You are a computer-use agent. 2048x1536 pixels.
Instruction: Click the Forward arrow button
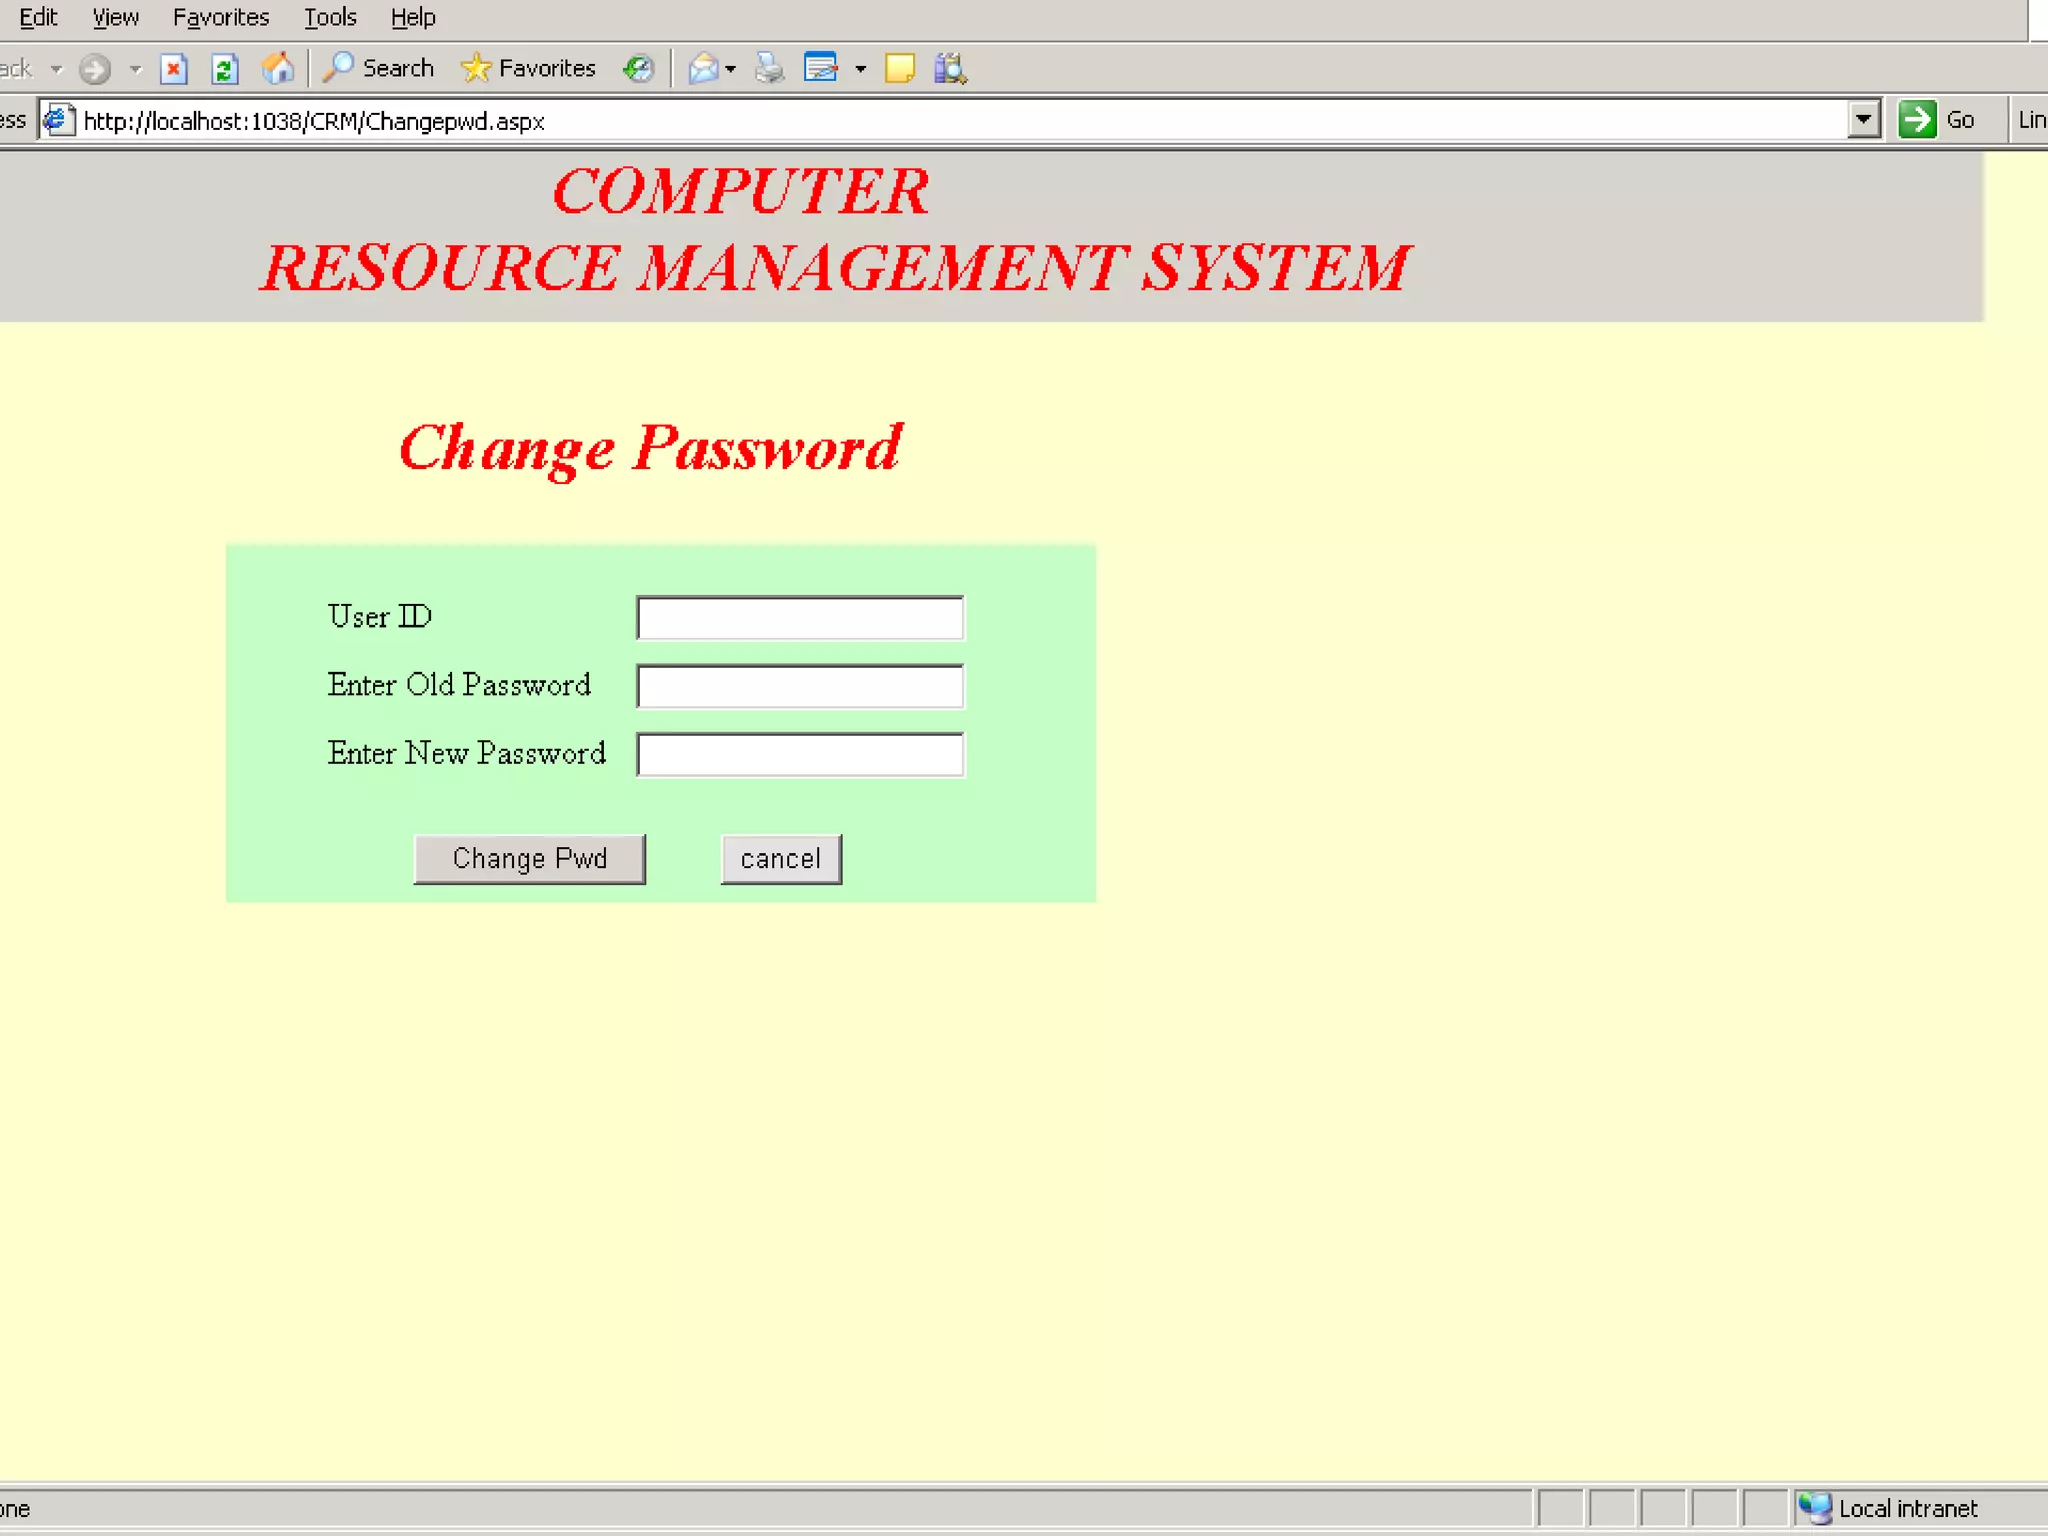(x=95, y=68)
